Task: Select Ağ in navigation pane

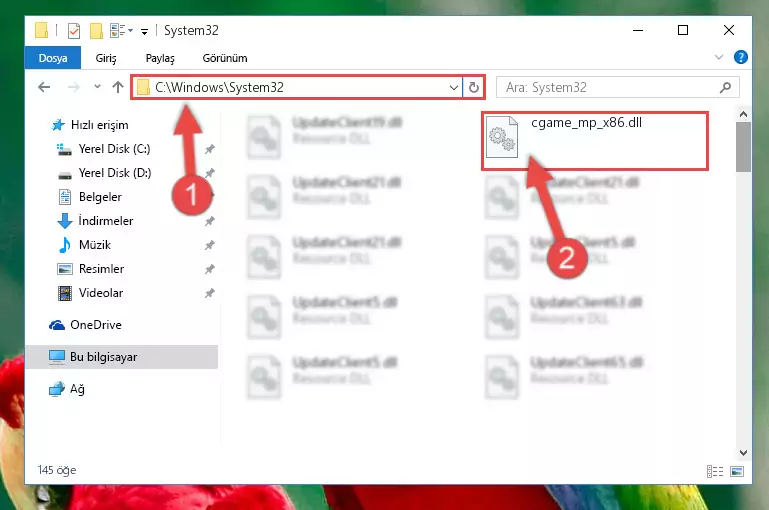Action: (x=77, y=389)
